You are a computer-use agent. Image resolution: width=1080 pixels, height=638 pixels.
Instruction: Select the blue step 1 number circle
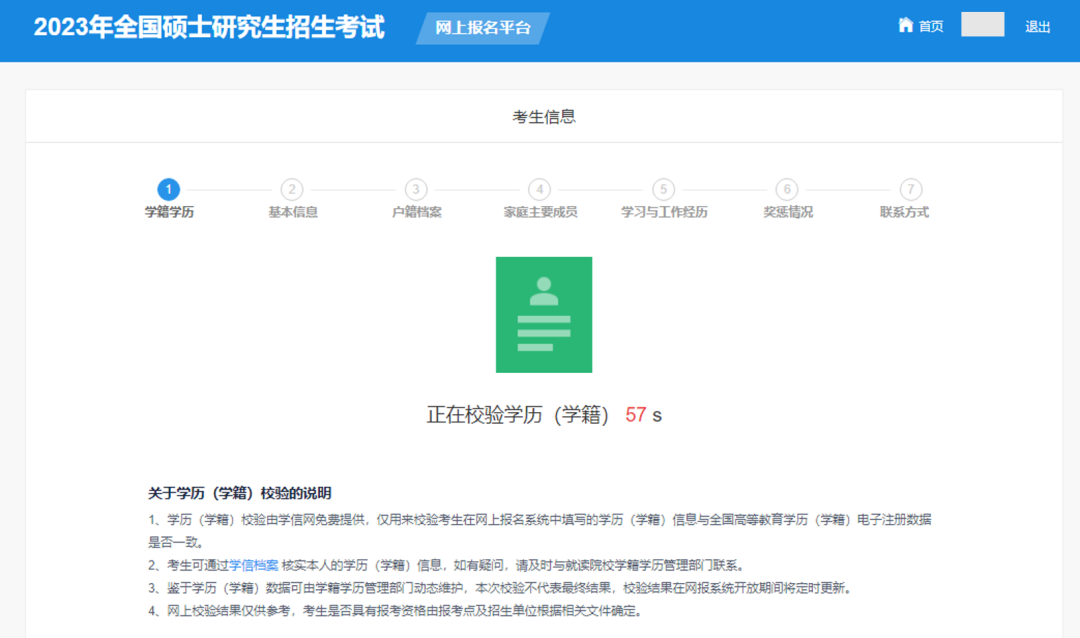pos(169,190)
